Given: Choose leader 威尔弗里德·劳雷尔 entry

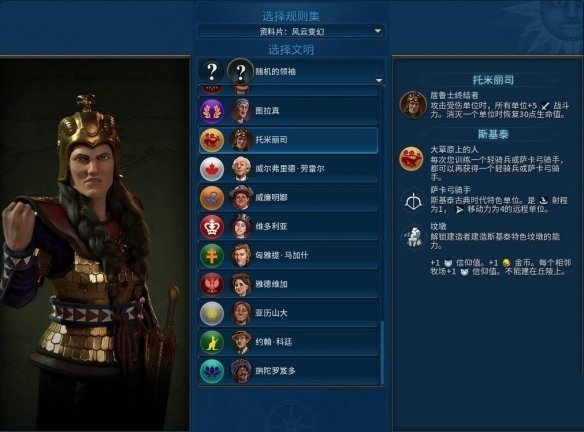Looking at the screenshot, I should [x=289, y=169].
